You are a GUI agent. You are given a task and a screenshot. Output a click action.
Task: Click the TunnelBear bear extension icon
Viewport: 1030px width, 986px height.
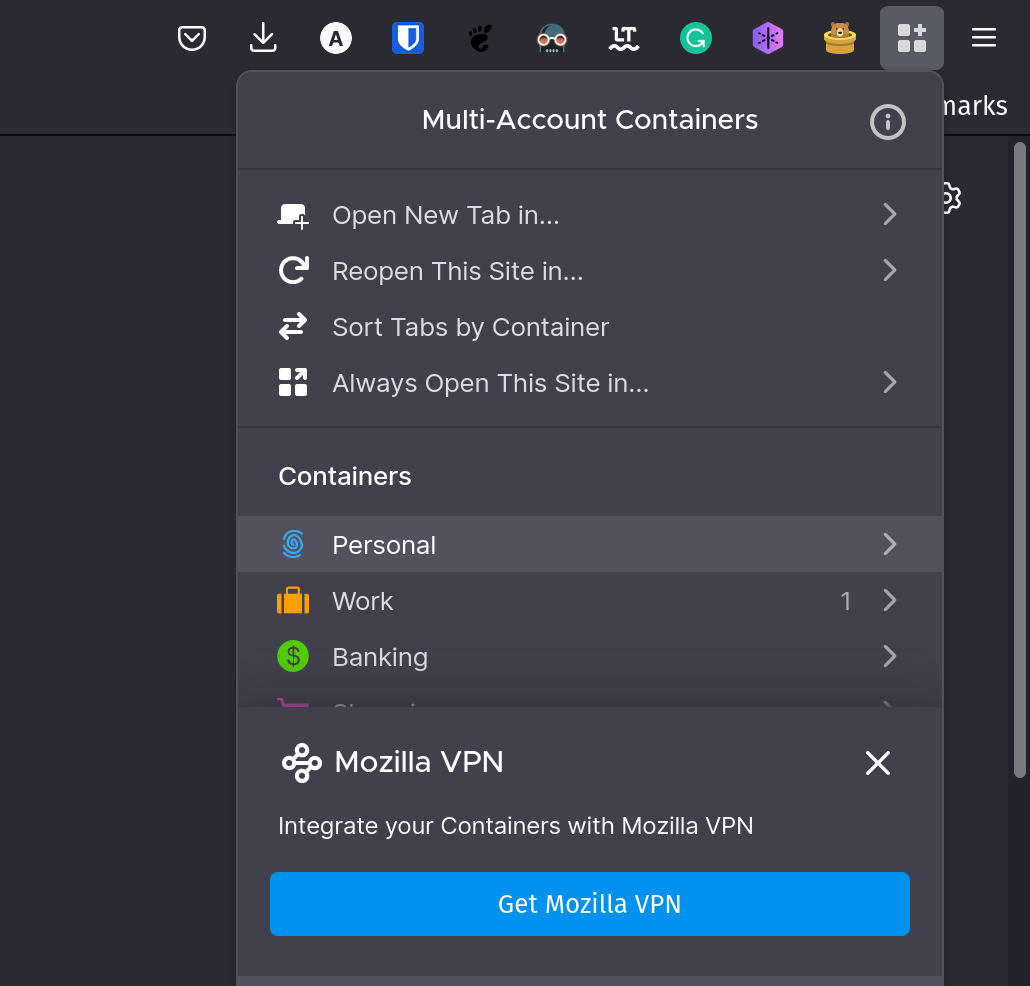[840, 39]
